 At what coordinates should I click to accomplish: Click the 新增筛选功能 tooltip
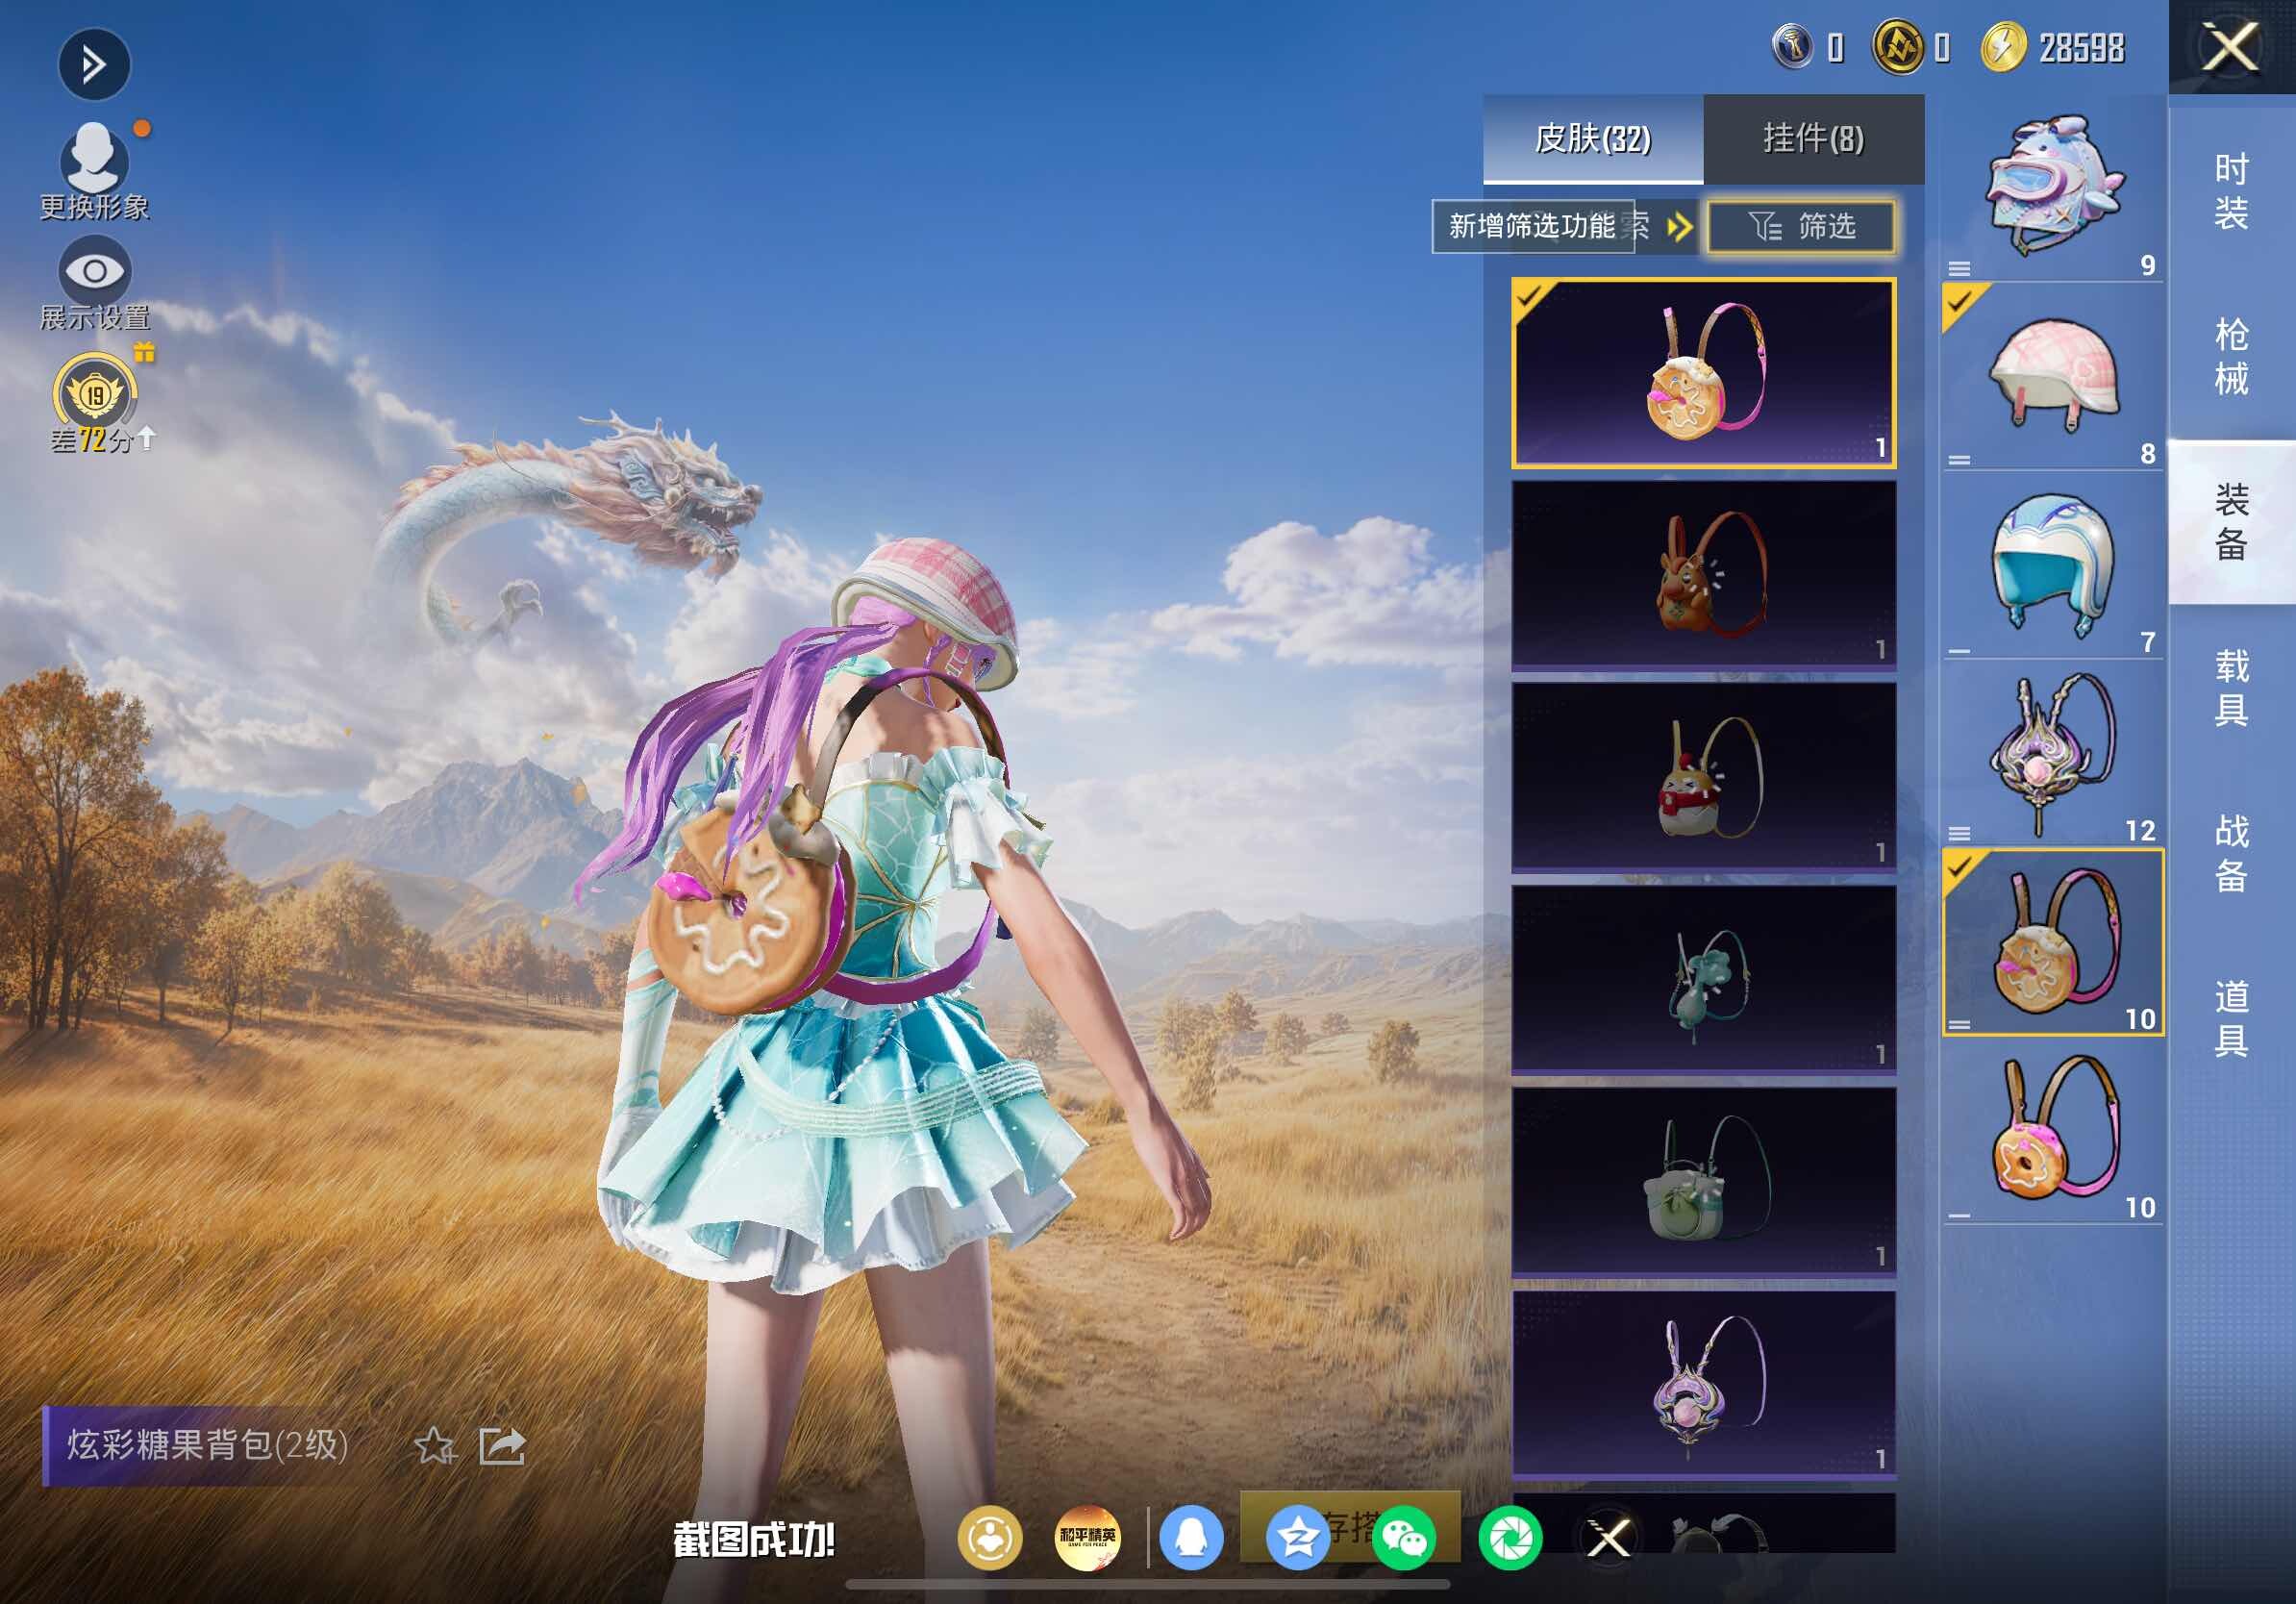(1533, 226)
